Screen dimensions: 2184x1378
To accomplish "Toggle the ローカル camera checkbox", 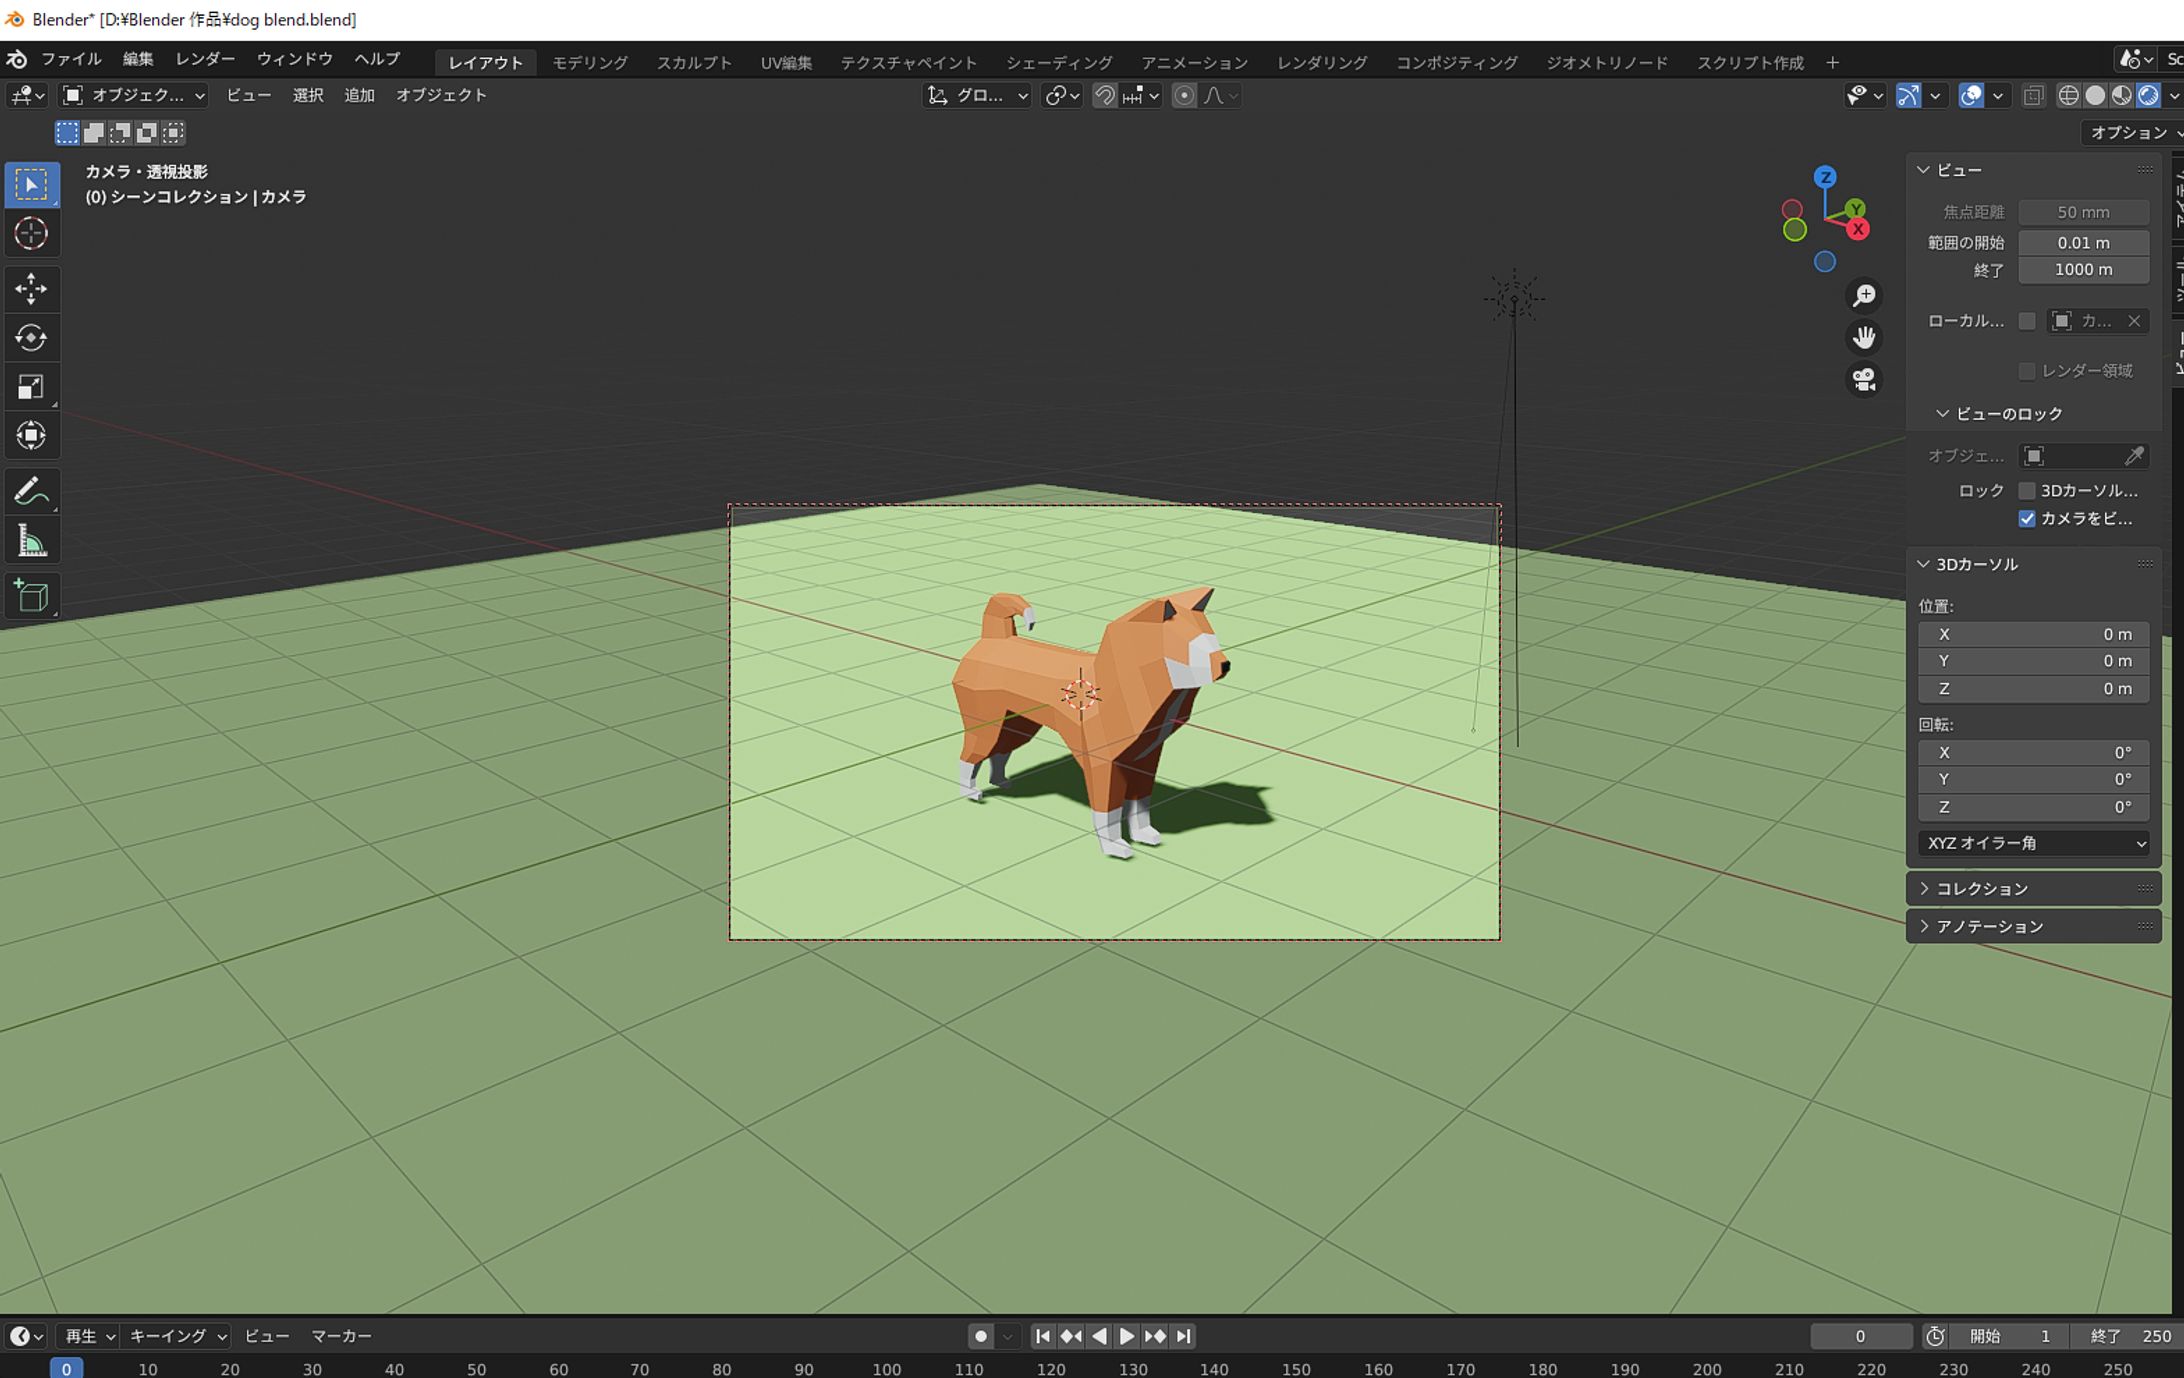I will [2027, 321].
